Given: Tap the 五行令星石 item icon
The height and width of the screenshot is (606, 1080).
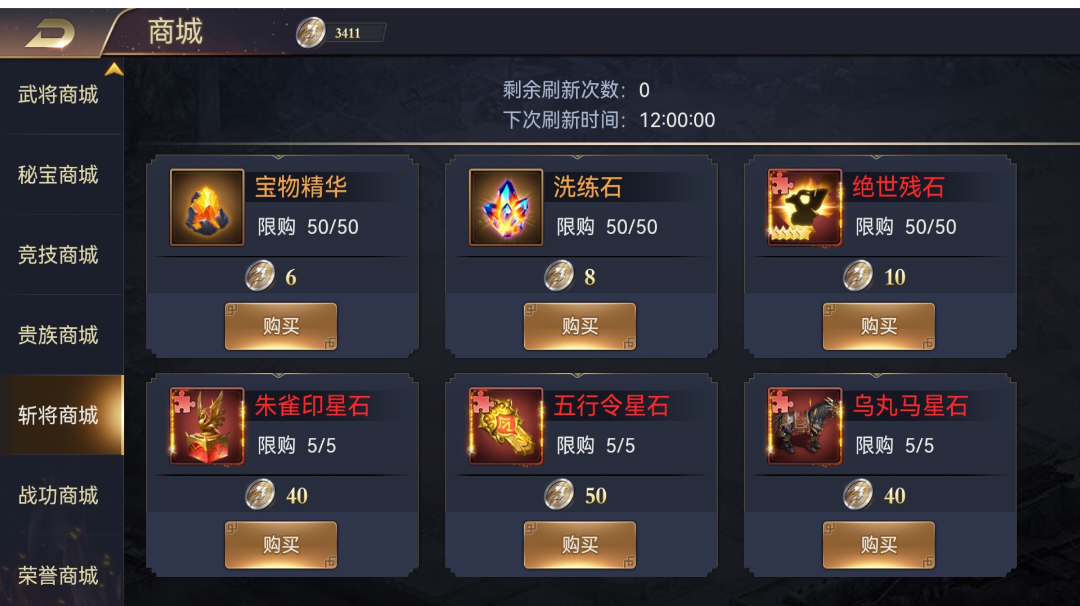Looking at the screenshot, I should [x=506, y=426].
